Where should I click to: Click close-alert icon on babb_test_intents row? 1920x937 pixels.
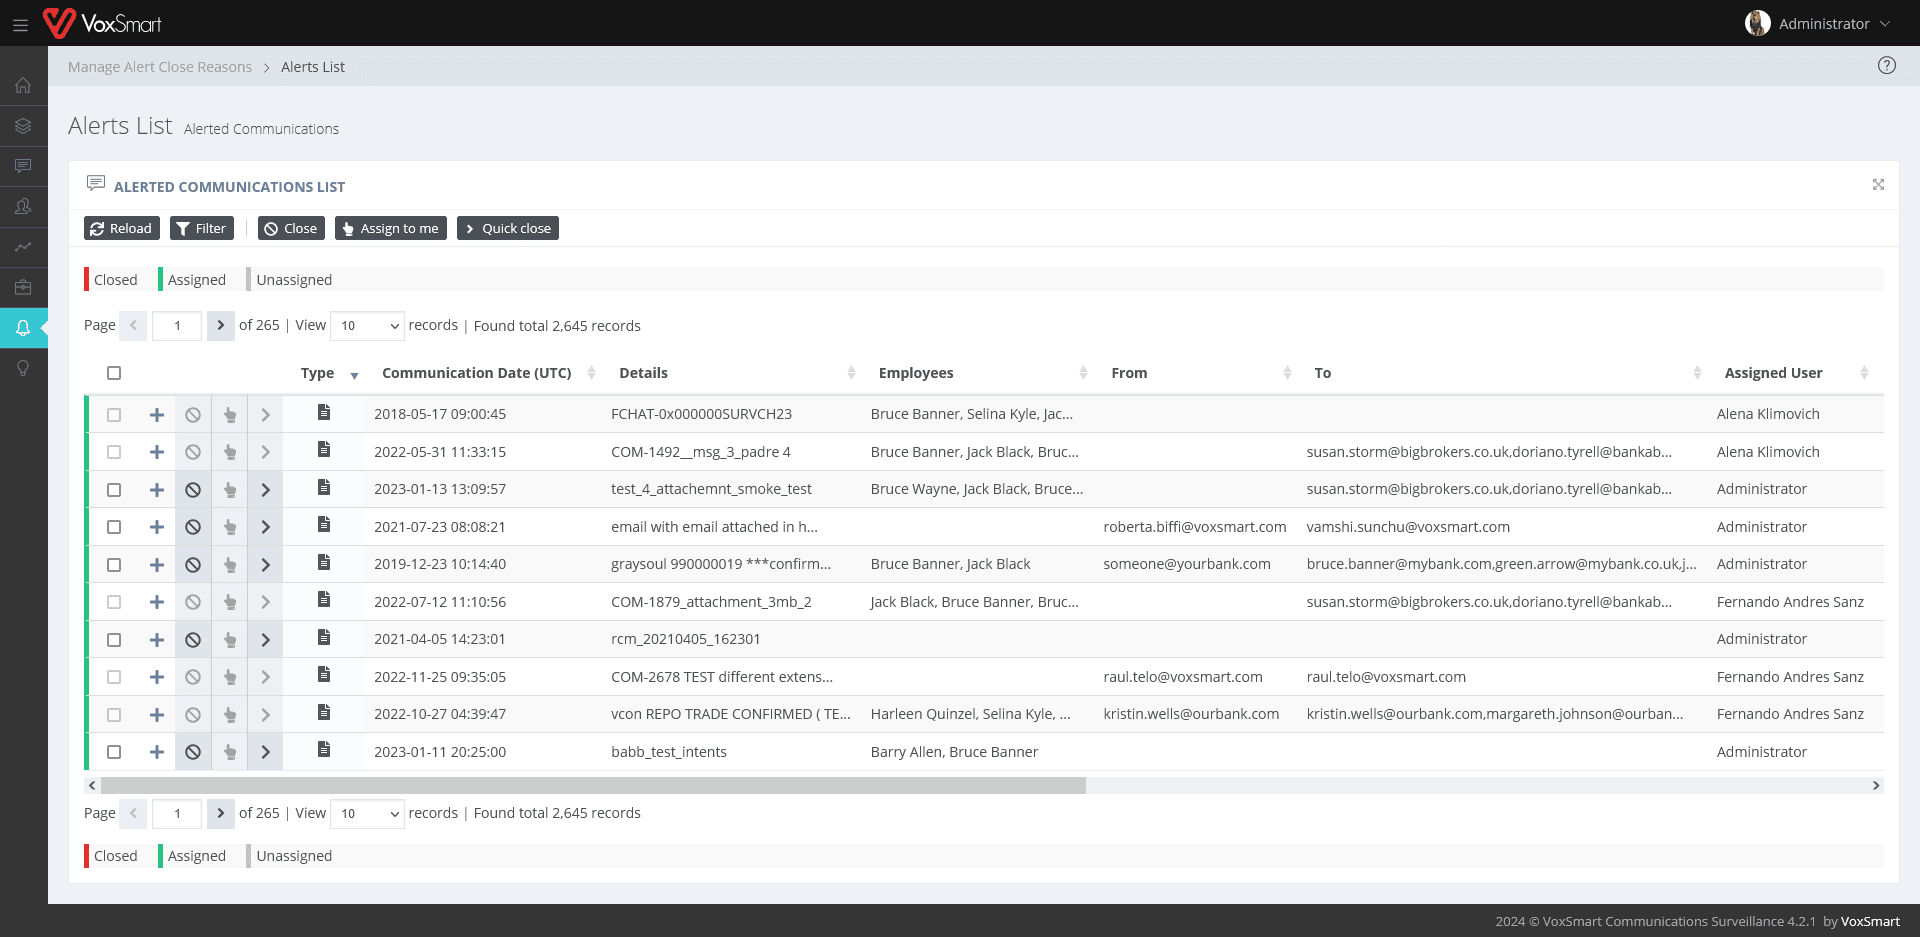coord(193,752)
